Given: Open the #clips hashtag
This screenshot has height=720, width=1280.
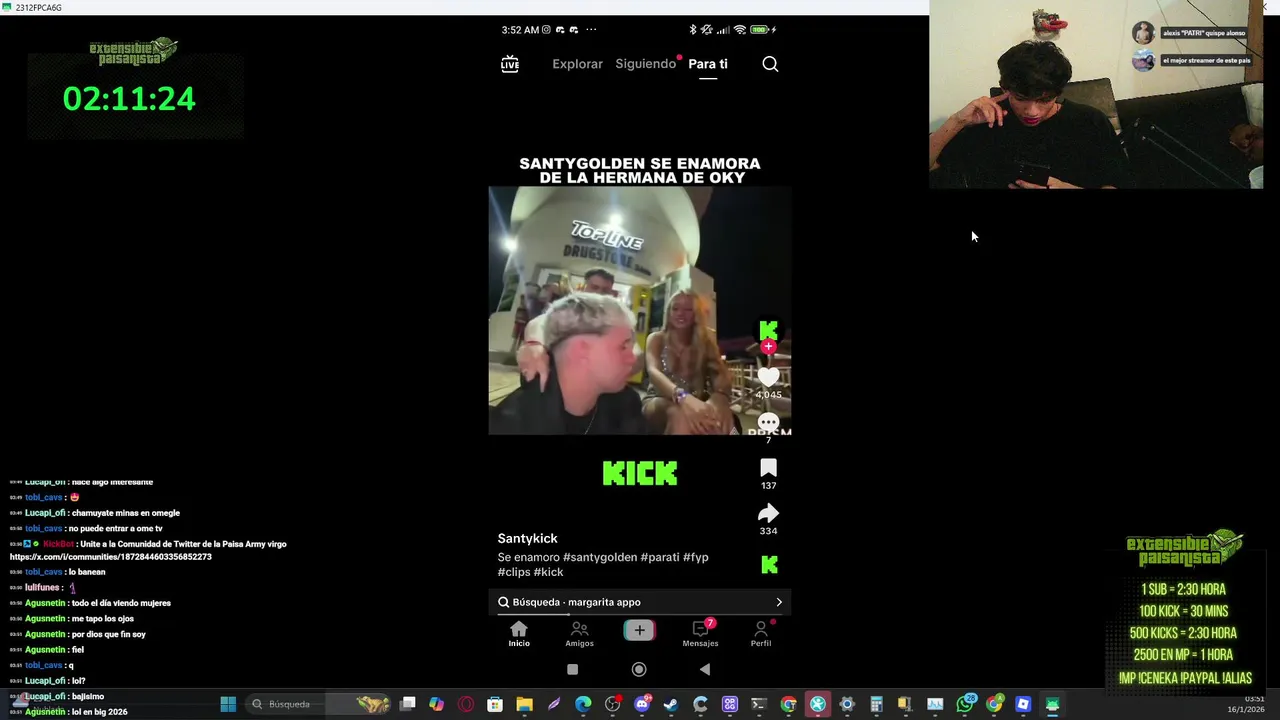Looking at the screenshot, I should [x=513, y=572].
